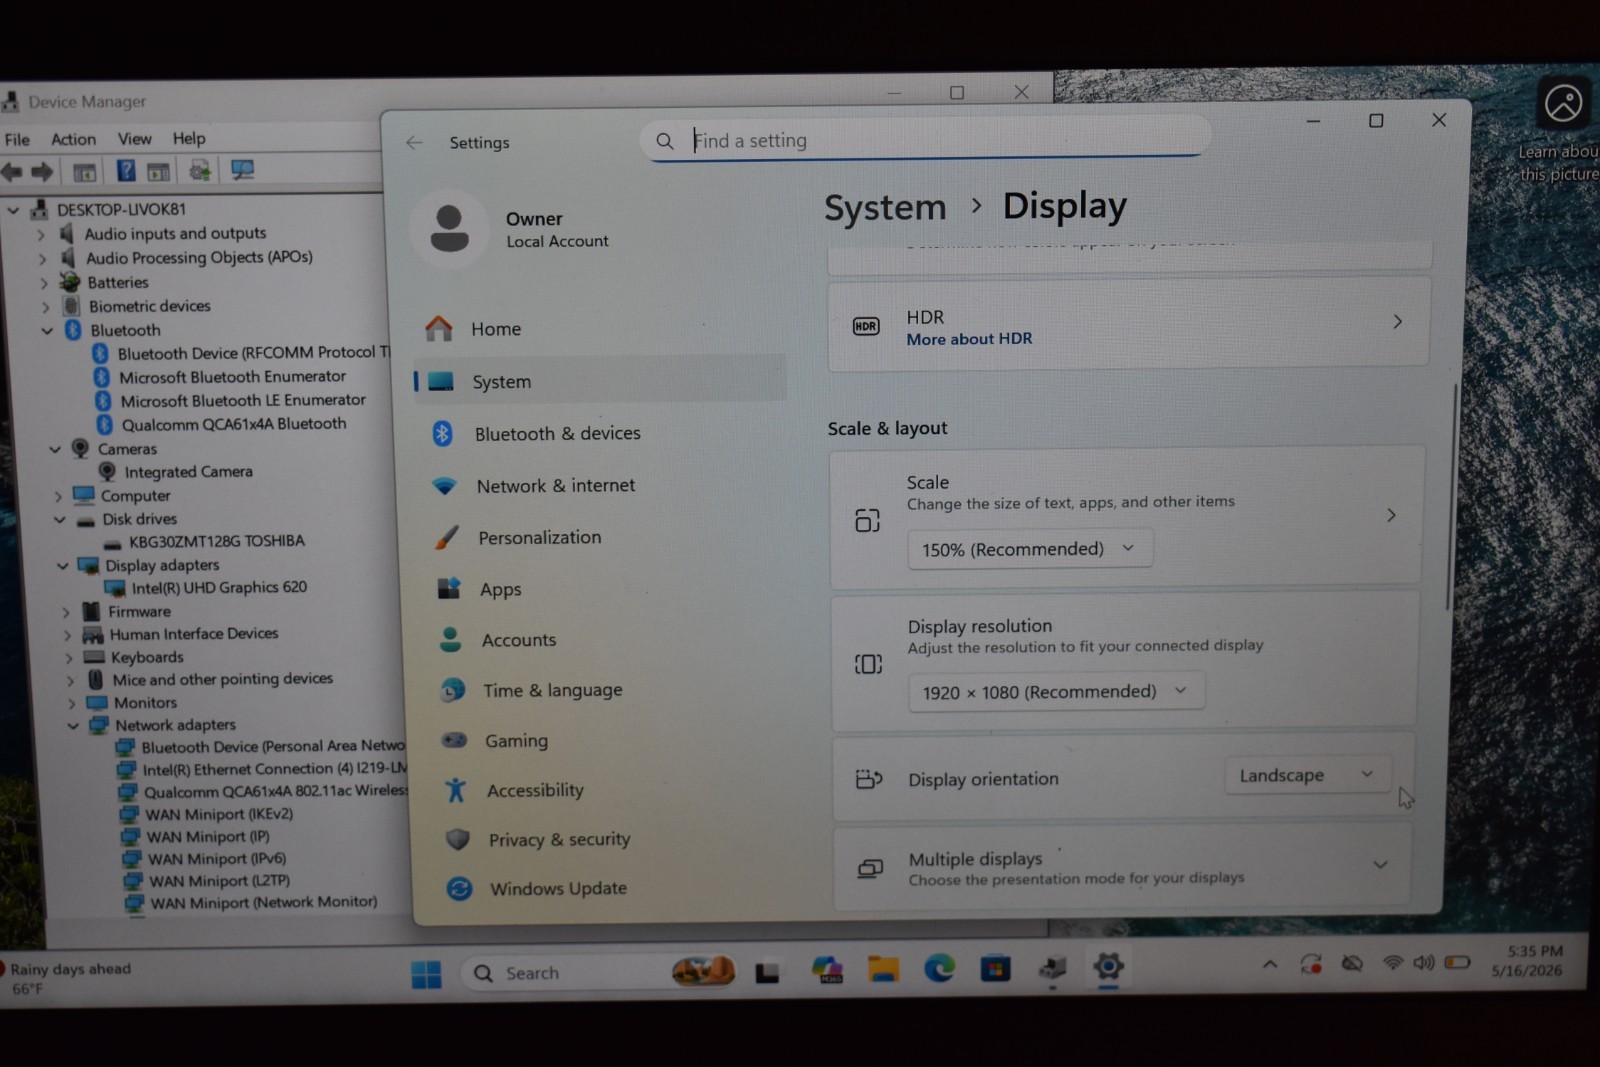1600x1067 pixels.
Task: Click the Task View icon on taskbar
Action: 767,972
